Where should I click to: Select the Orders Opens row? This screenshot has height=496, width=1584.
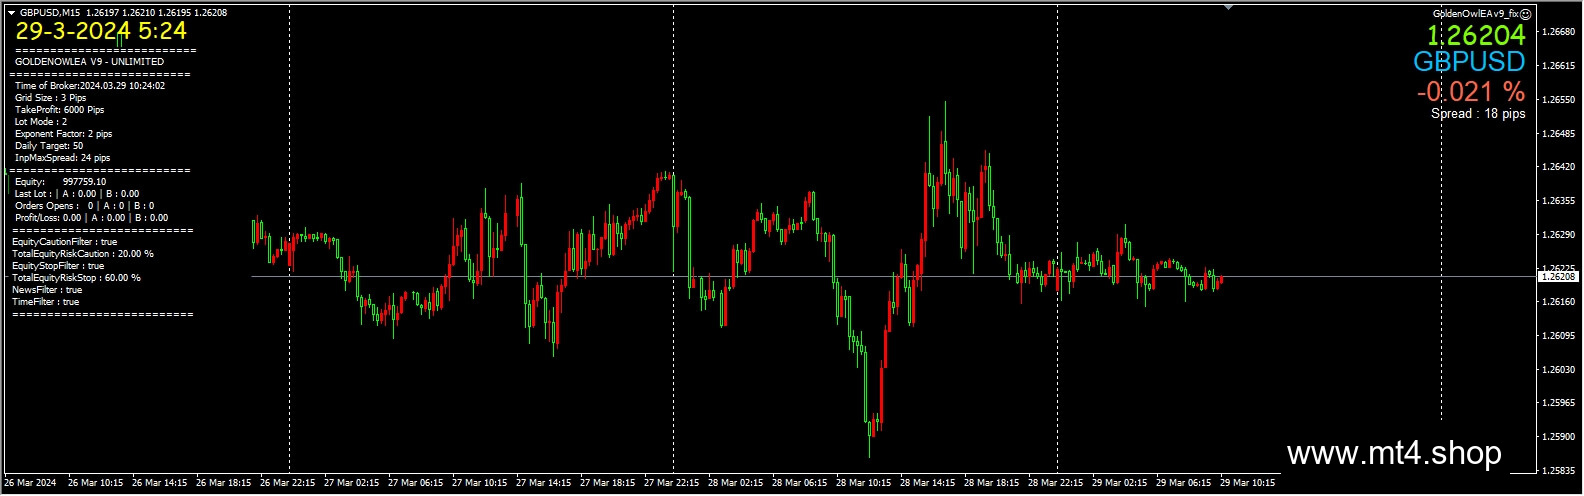click(x=85, y=206)
